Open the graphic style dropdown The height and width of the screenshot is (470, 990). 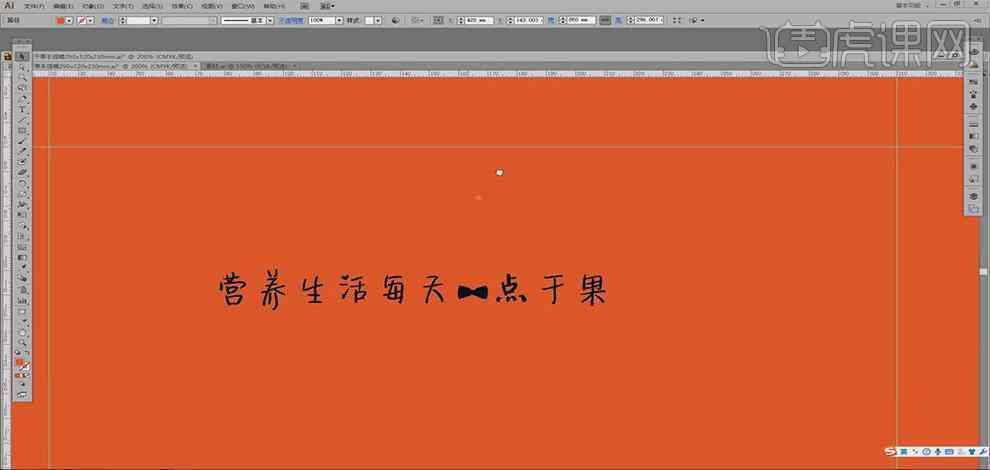coord(378,20)
